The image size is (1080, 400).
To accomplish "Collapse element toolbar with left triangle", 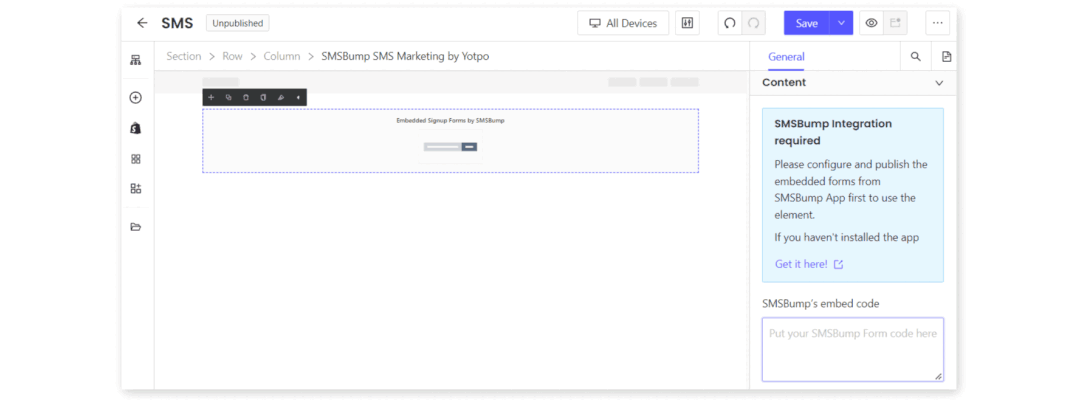I will (x=298, y=98).
